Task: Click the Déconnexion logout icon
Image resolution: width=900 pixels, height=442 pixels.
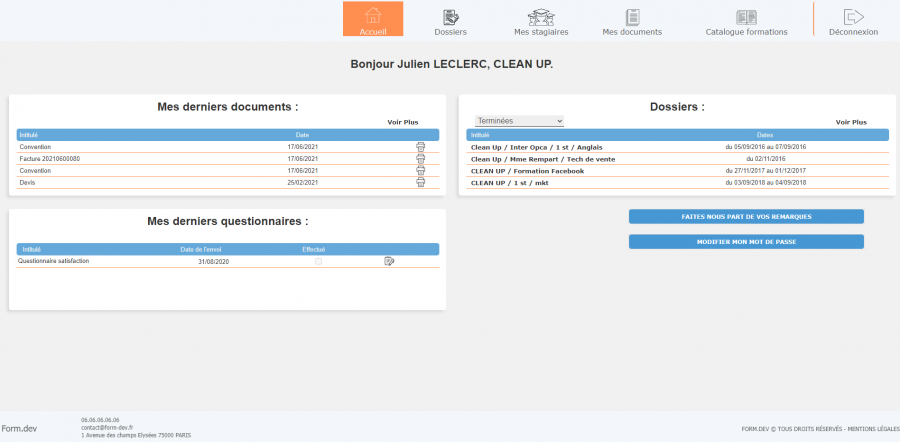Action: pyautogui.click(x=853, y=17)
